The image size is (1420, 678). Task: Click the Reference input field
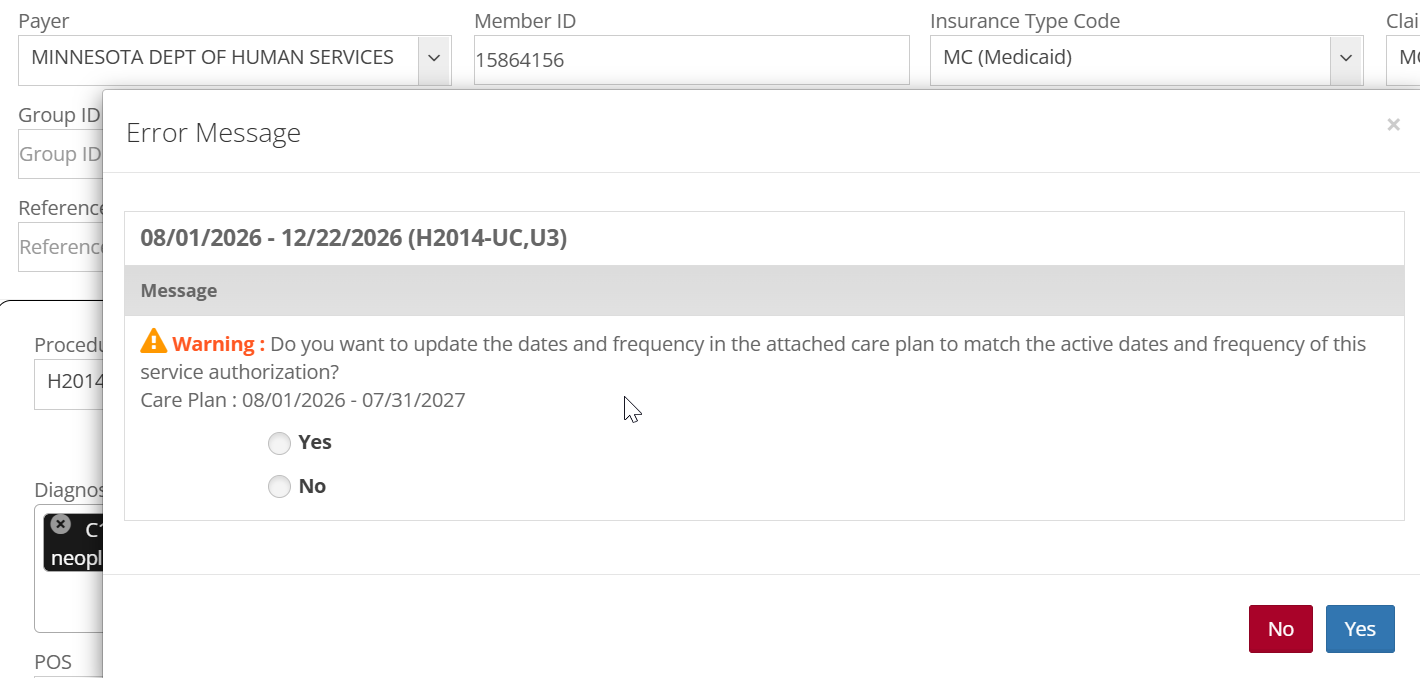click(60, 247)
